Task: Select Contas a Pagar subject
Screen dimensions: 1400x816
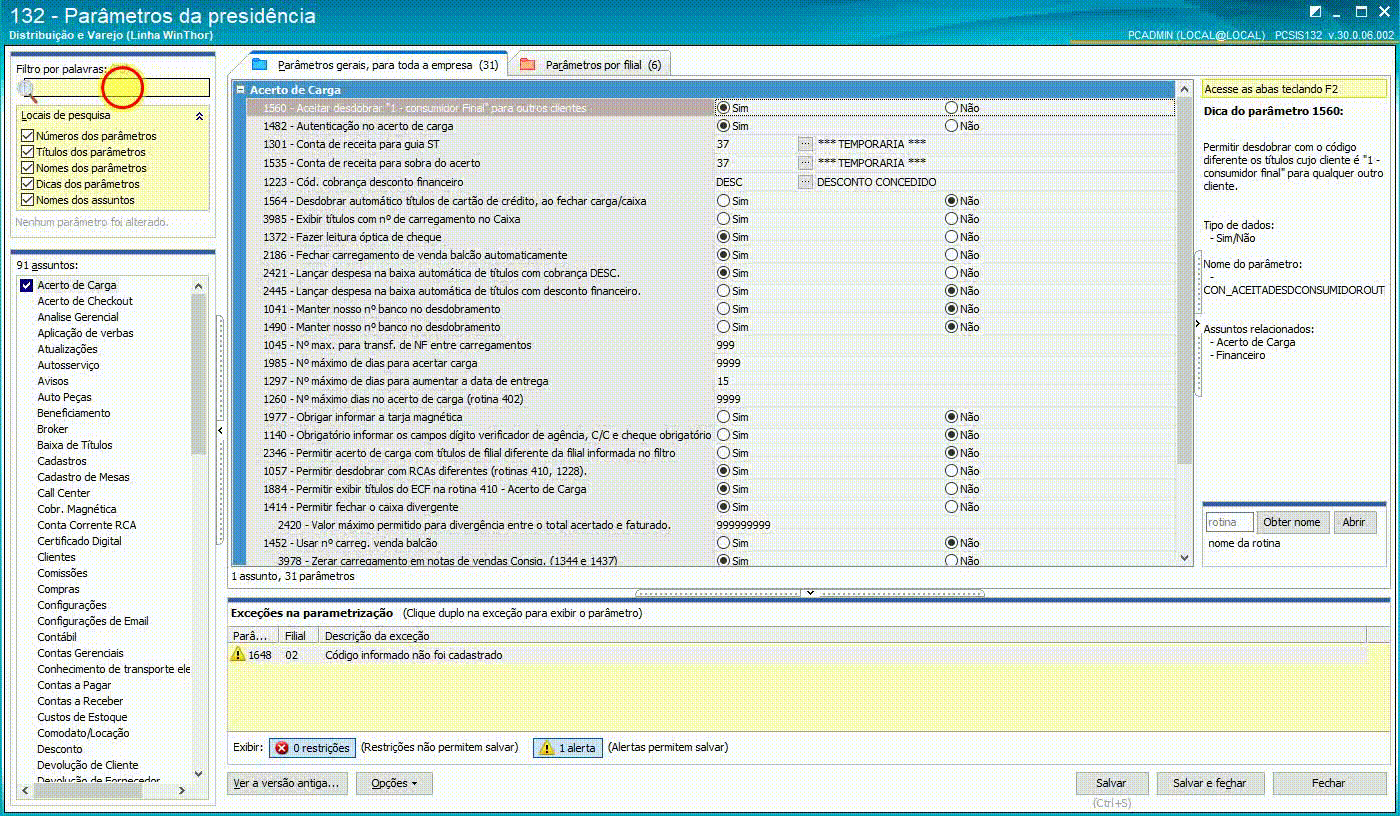Action: [x=74, y=685]
